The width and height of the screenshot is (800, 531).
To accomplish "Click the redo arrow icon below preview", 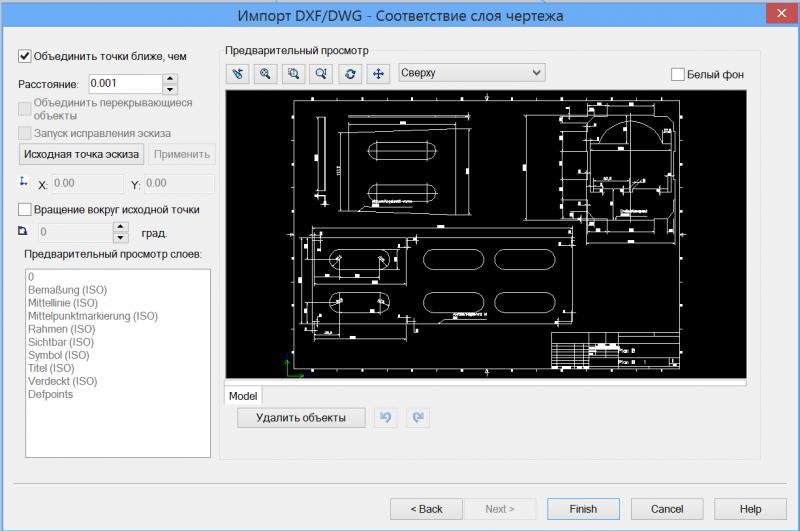I will (x=417, y=418).
